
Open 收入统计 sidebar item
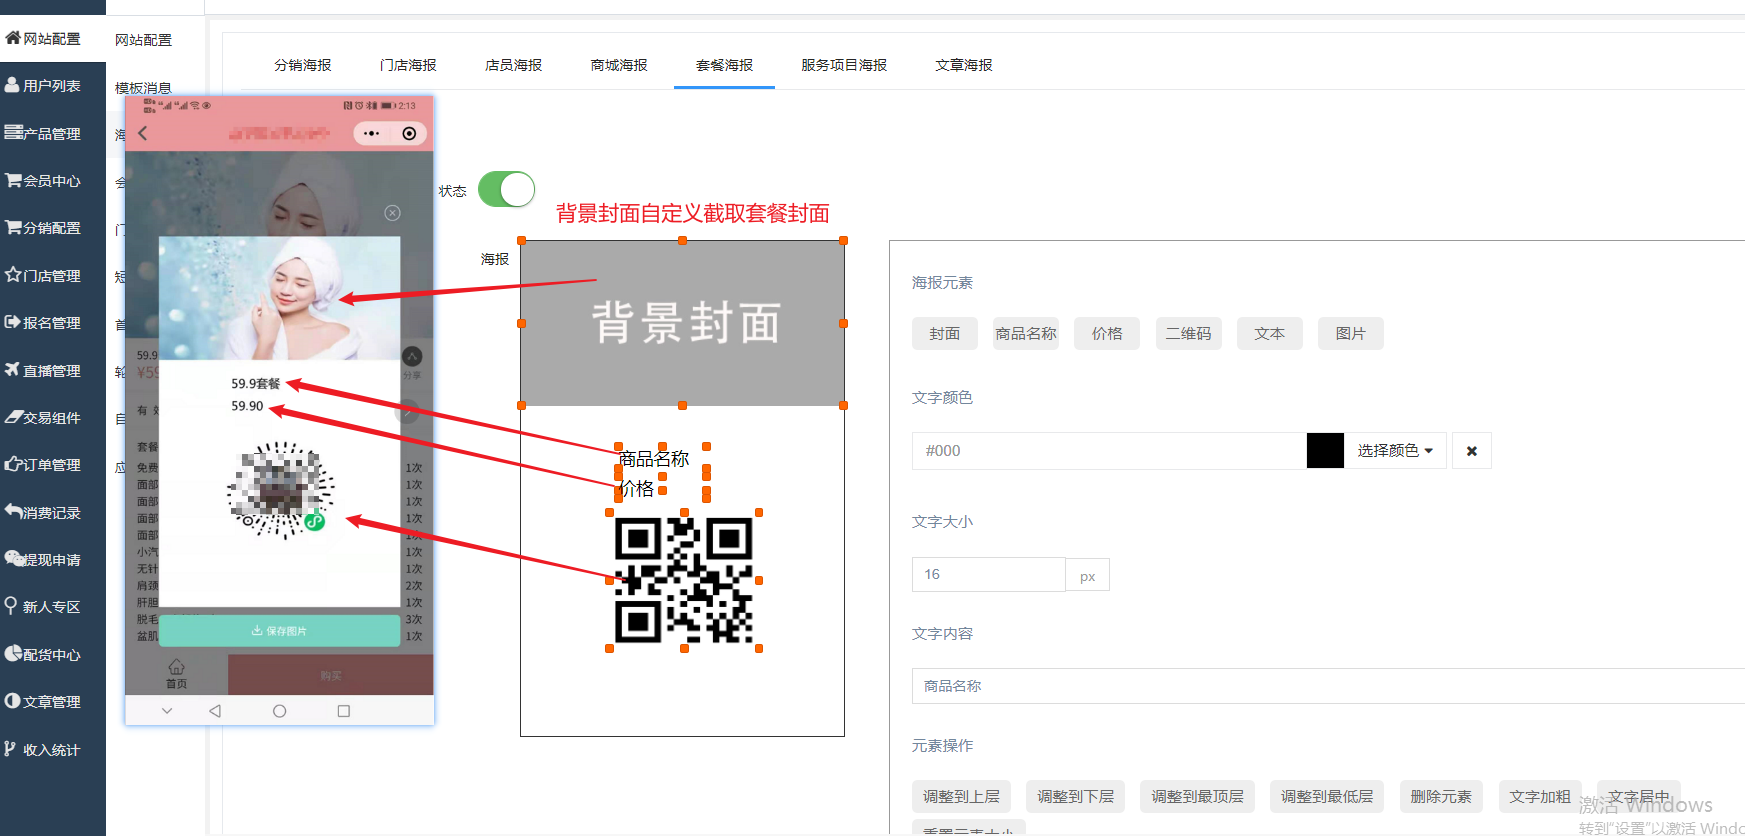43,750
